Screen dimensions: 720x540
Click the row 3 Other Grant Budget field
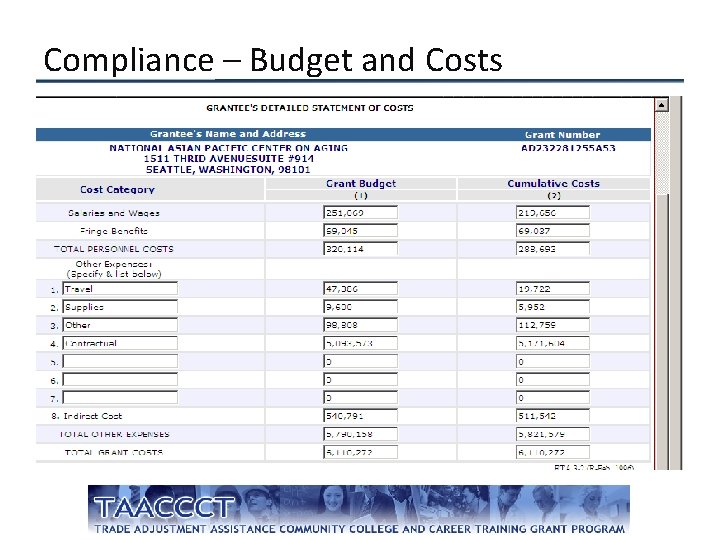[360, 325]
